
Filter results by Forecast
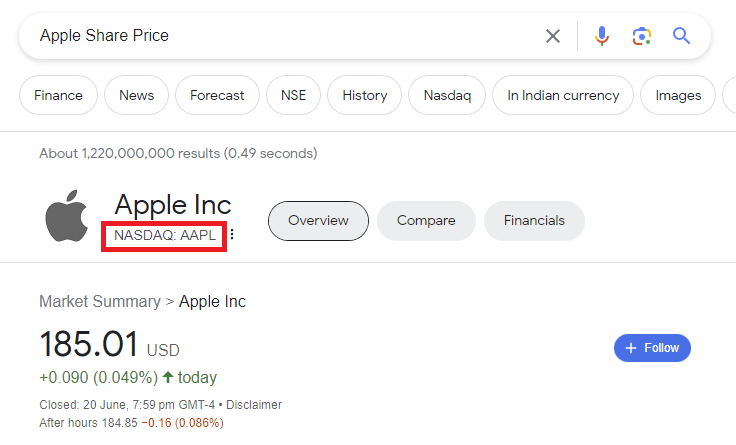point(217,96)
